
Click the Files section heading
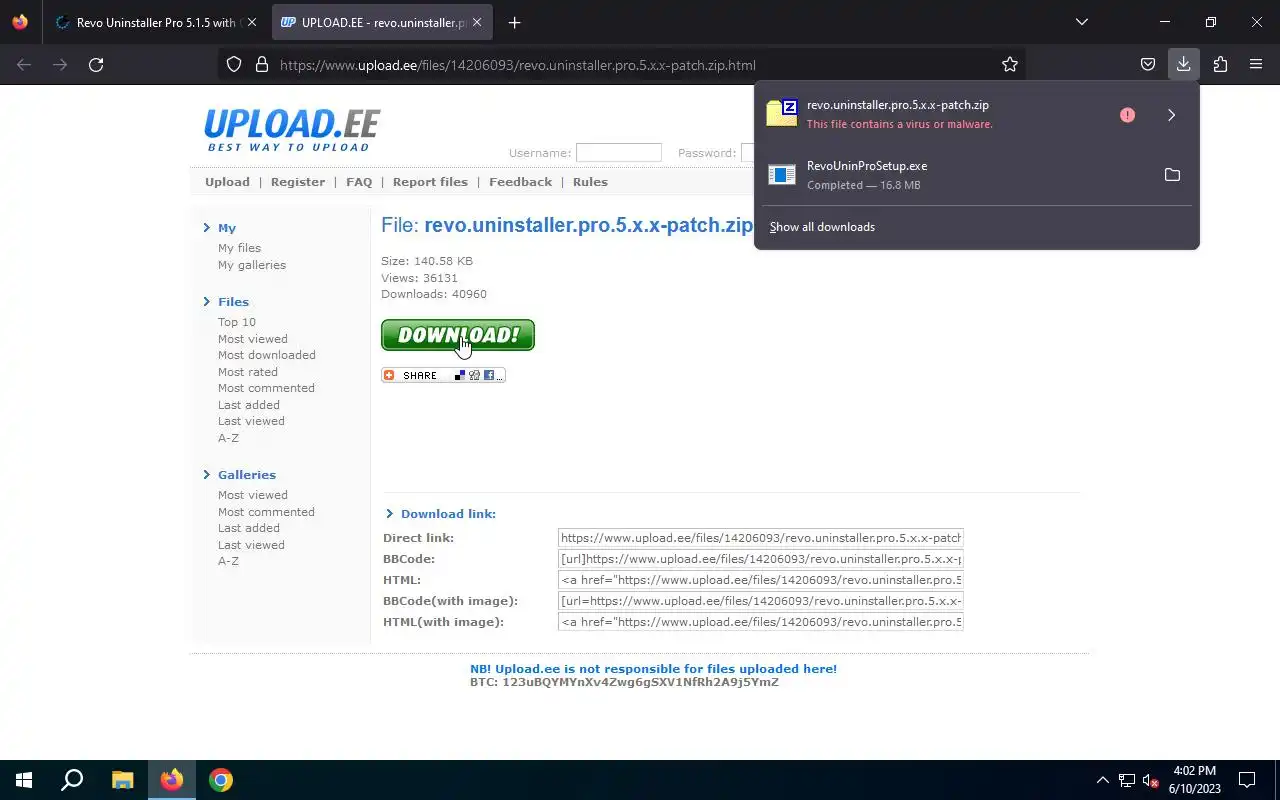click(233, 302)
